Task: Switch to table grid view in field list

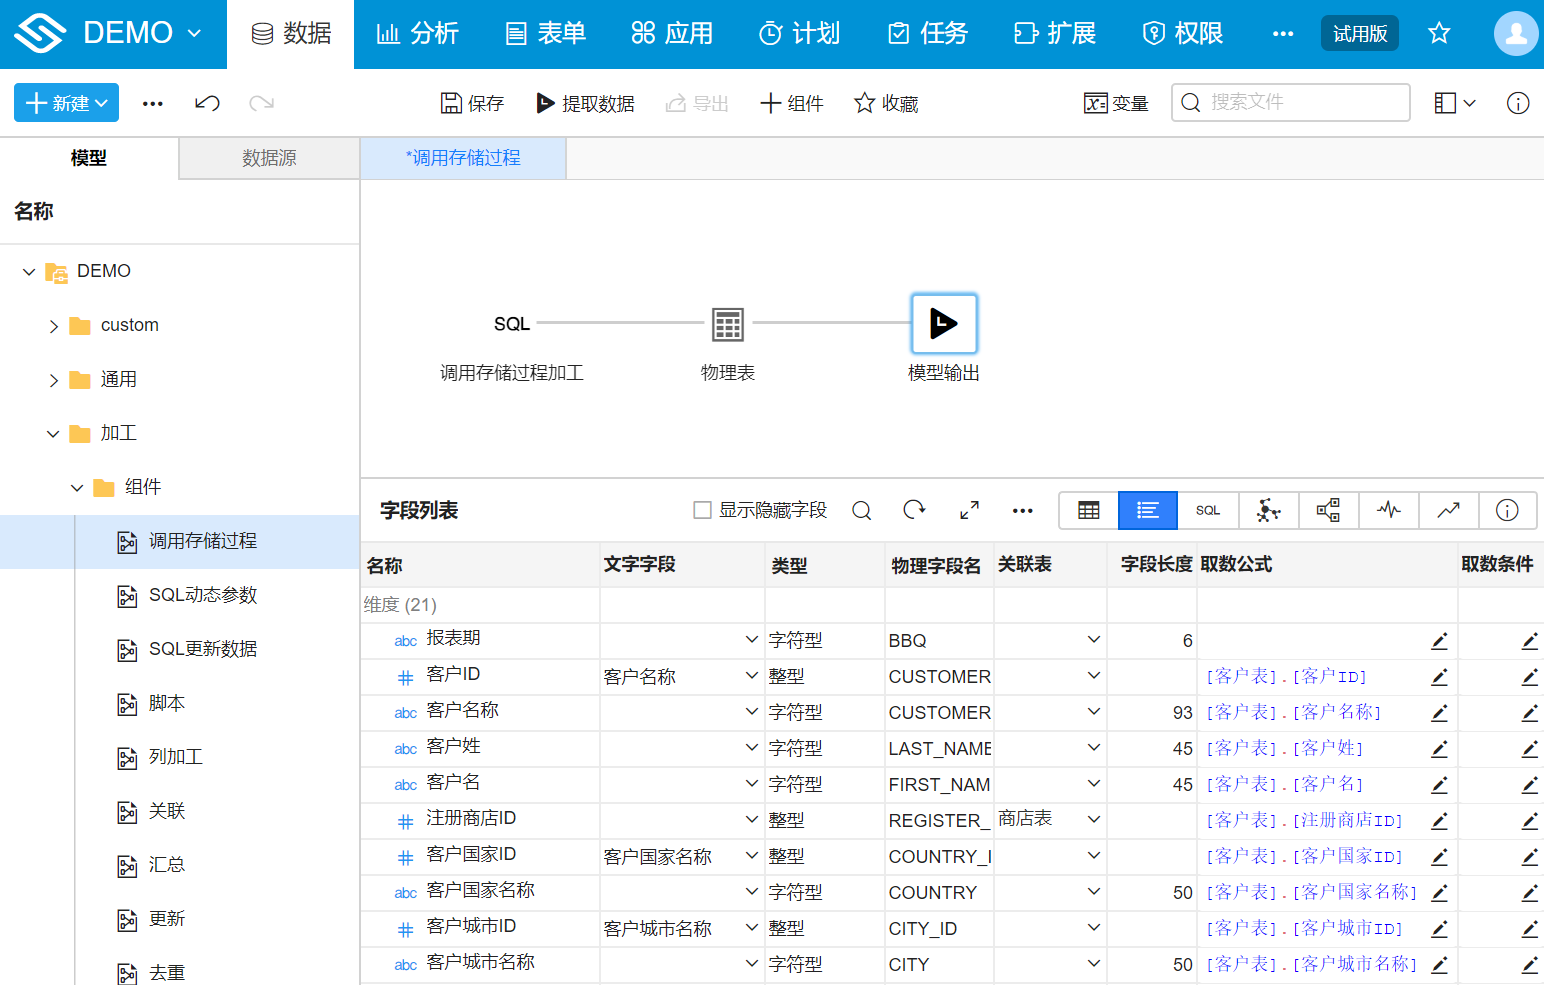Action: click(x=1087, y=510)
